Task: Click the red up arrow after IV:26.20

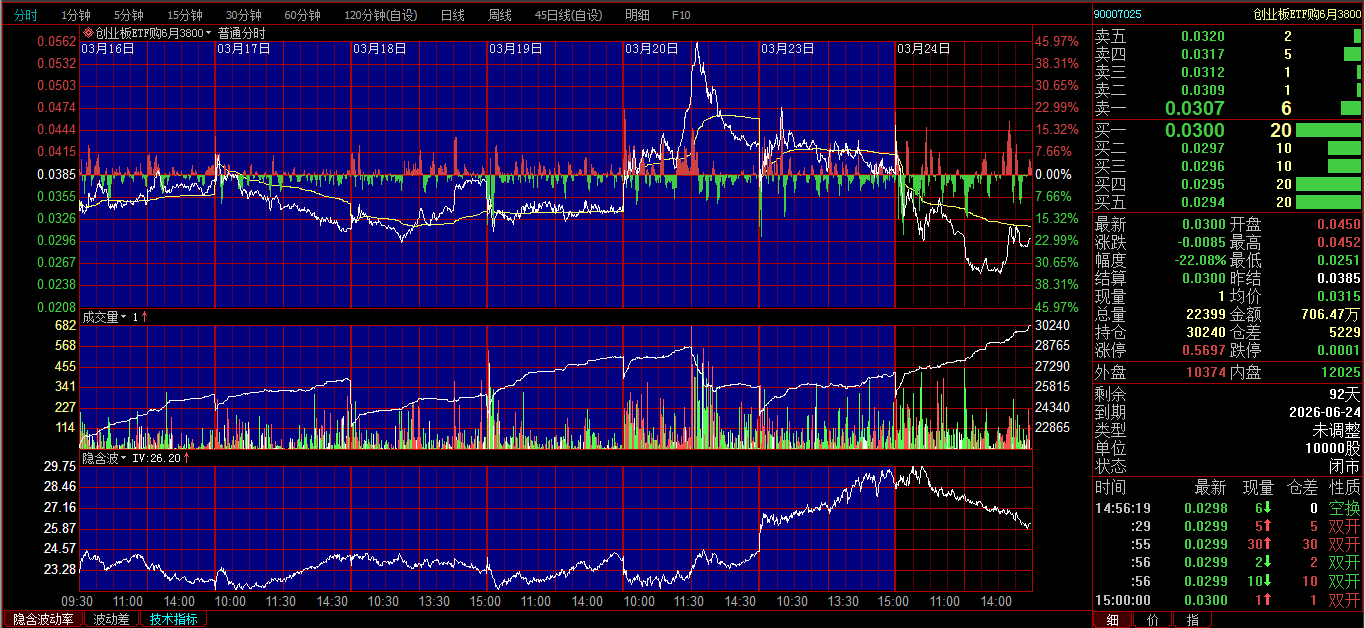Action: click(x=187, y=458)
